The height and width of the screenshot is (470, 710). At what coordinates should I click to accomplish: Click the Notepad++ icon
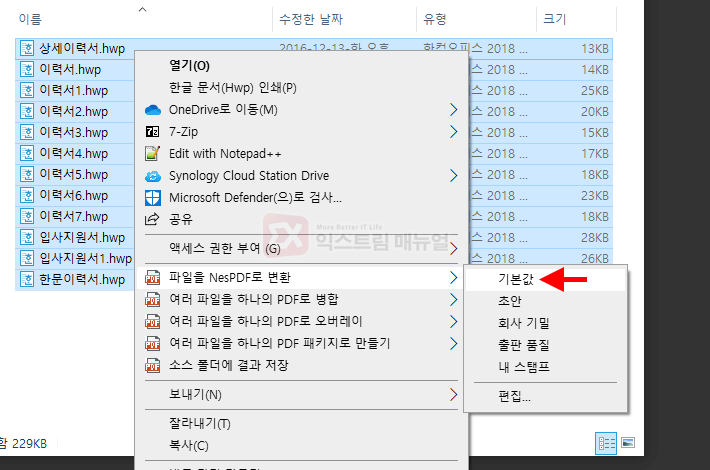152,153
